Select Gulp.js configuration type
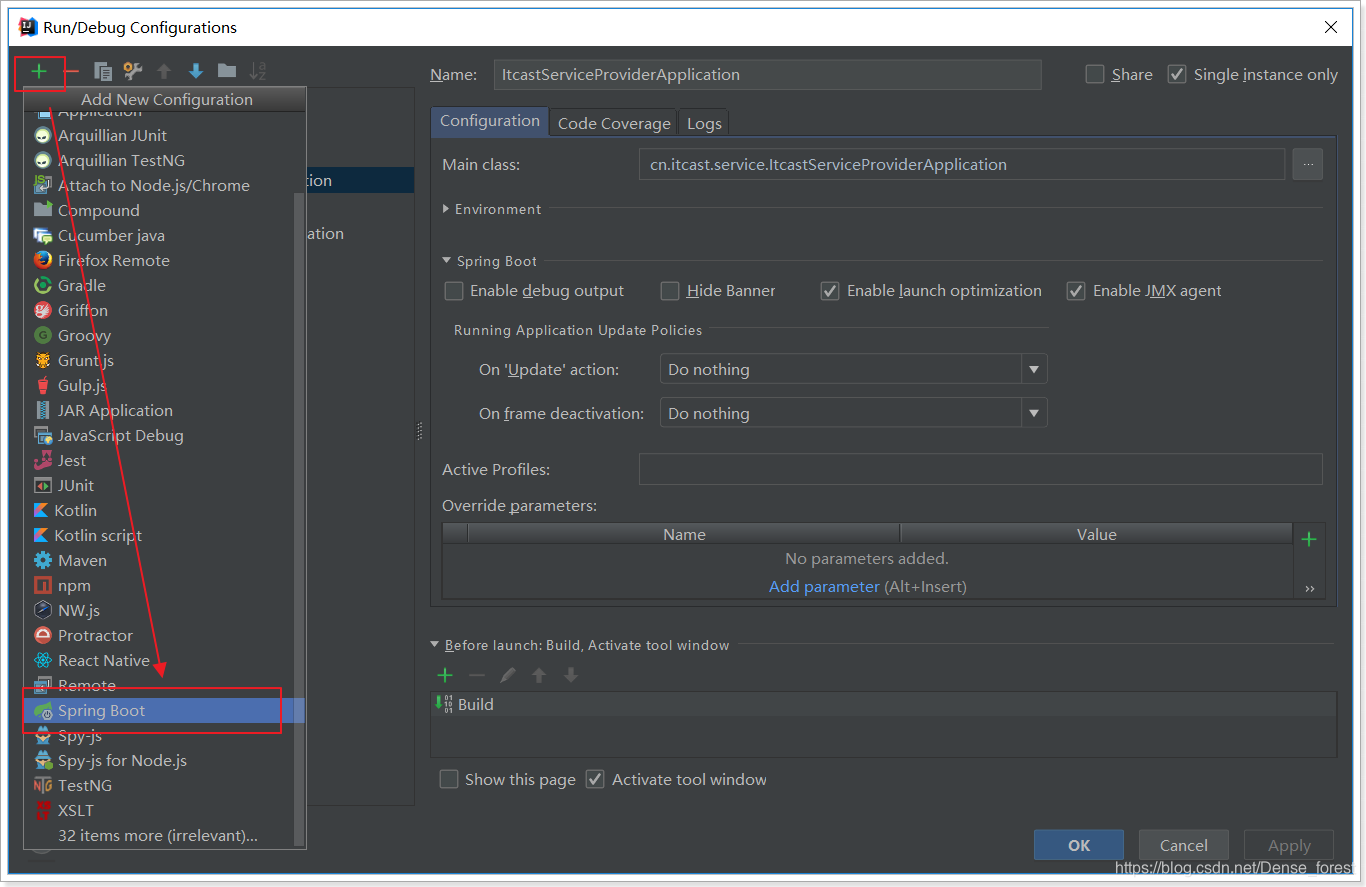Viewport: 1366px width, 887px height. click(159, 386)
